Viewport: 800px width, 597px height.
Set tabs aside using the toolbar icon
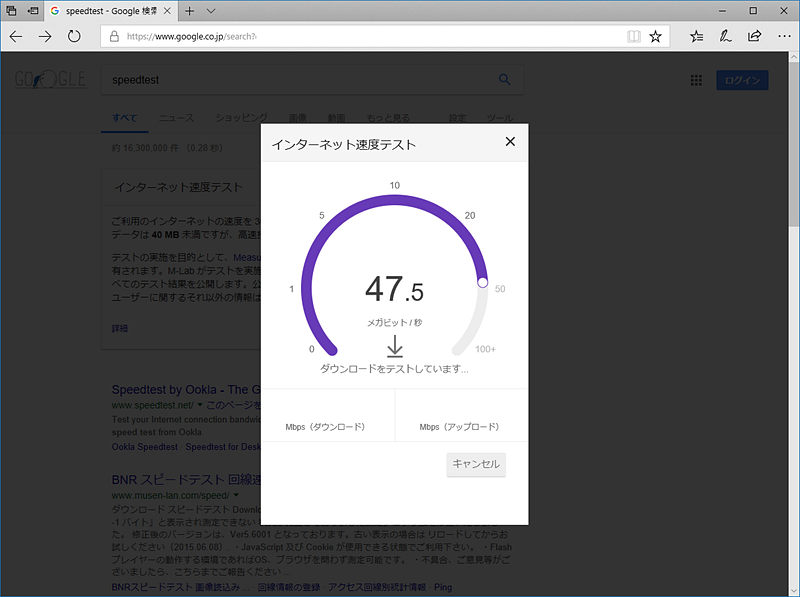pos(12,9)
